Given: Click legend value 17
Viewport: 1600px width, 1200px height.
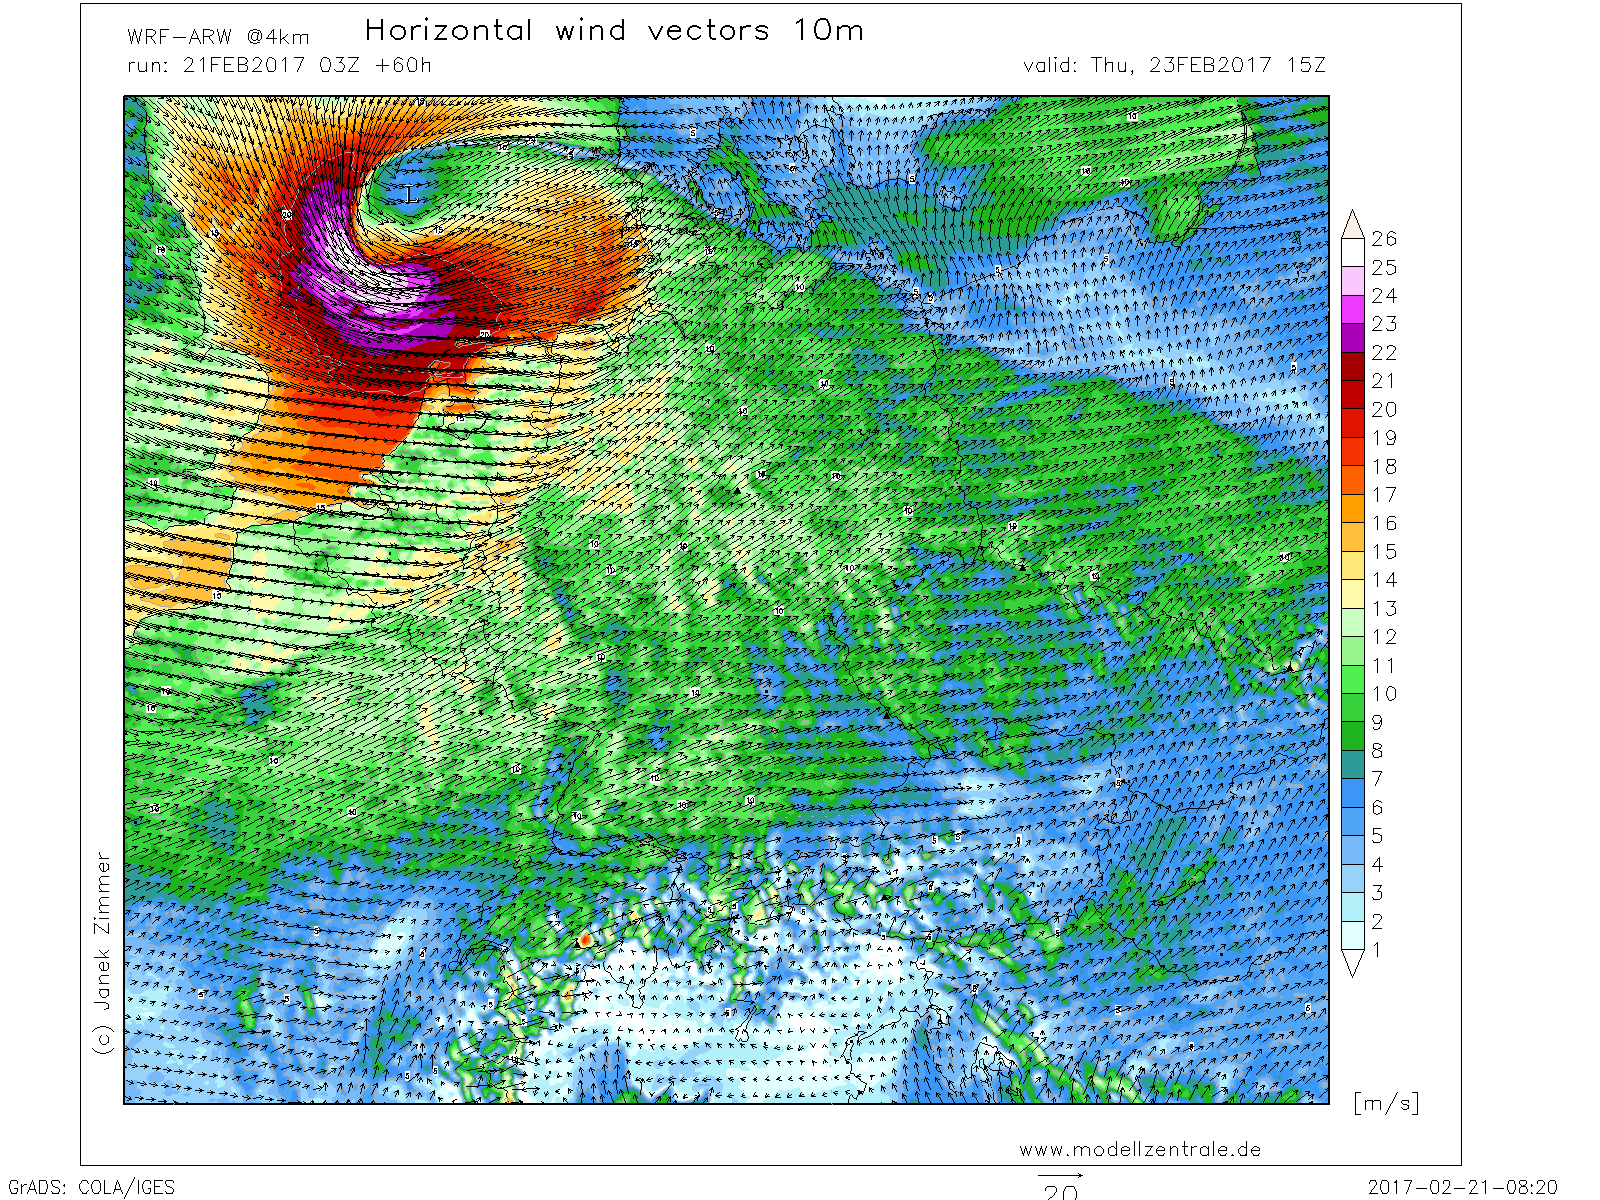Looking at the screenshot, I should tap(1384, 494).
